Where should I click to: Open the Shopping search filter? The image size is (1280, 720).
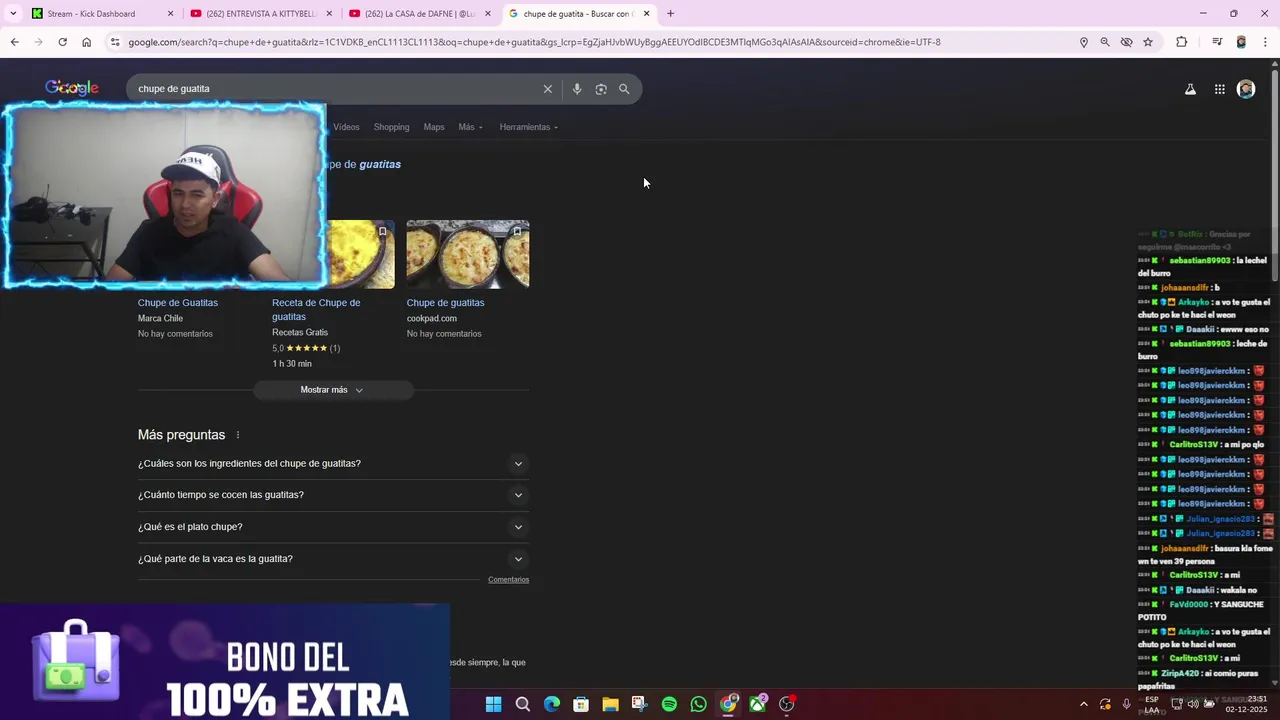click(x=392, y=127)
